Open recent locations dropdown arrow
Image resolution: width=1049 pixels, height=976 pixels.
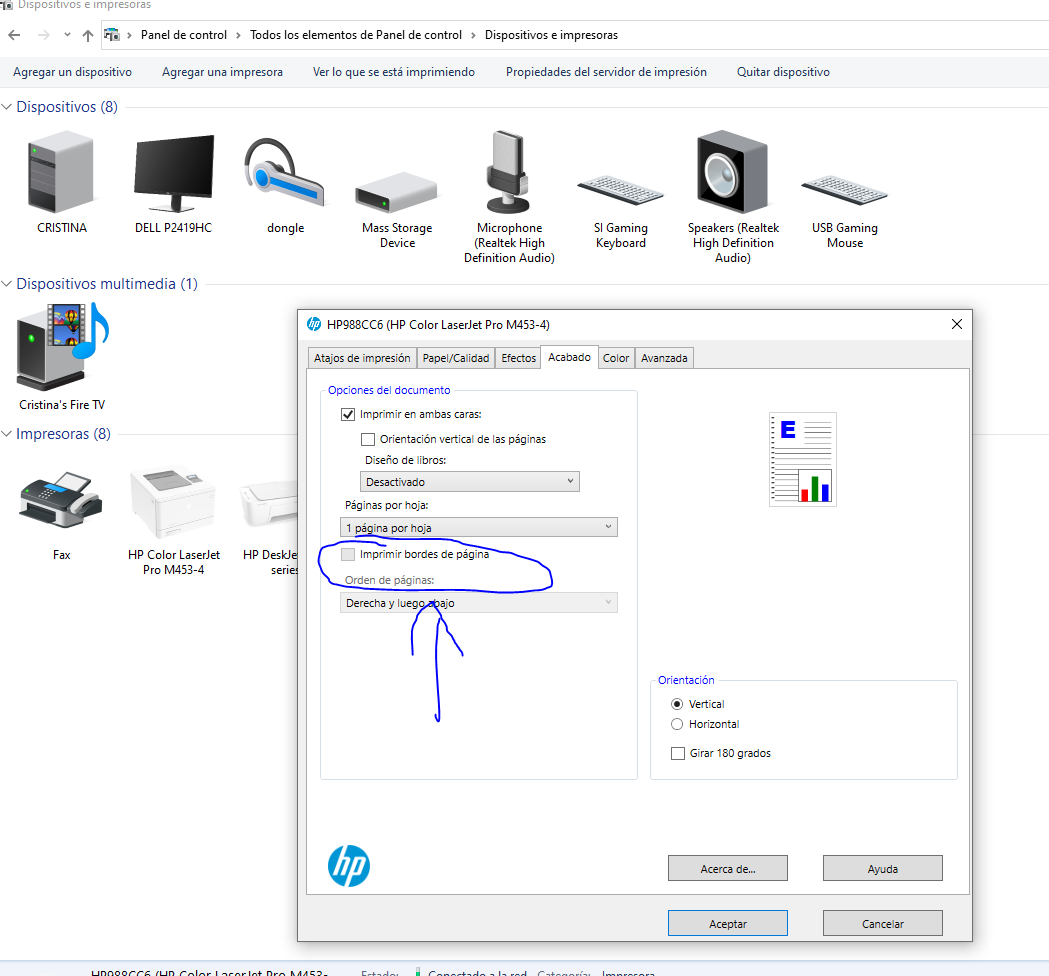[67, 35]
